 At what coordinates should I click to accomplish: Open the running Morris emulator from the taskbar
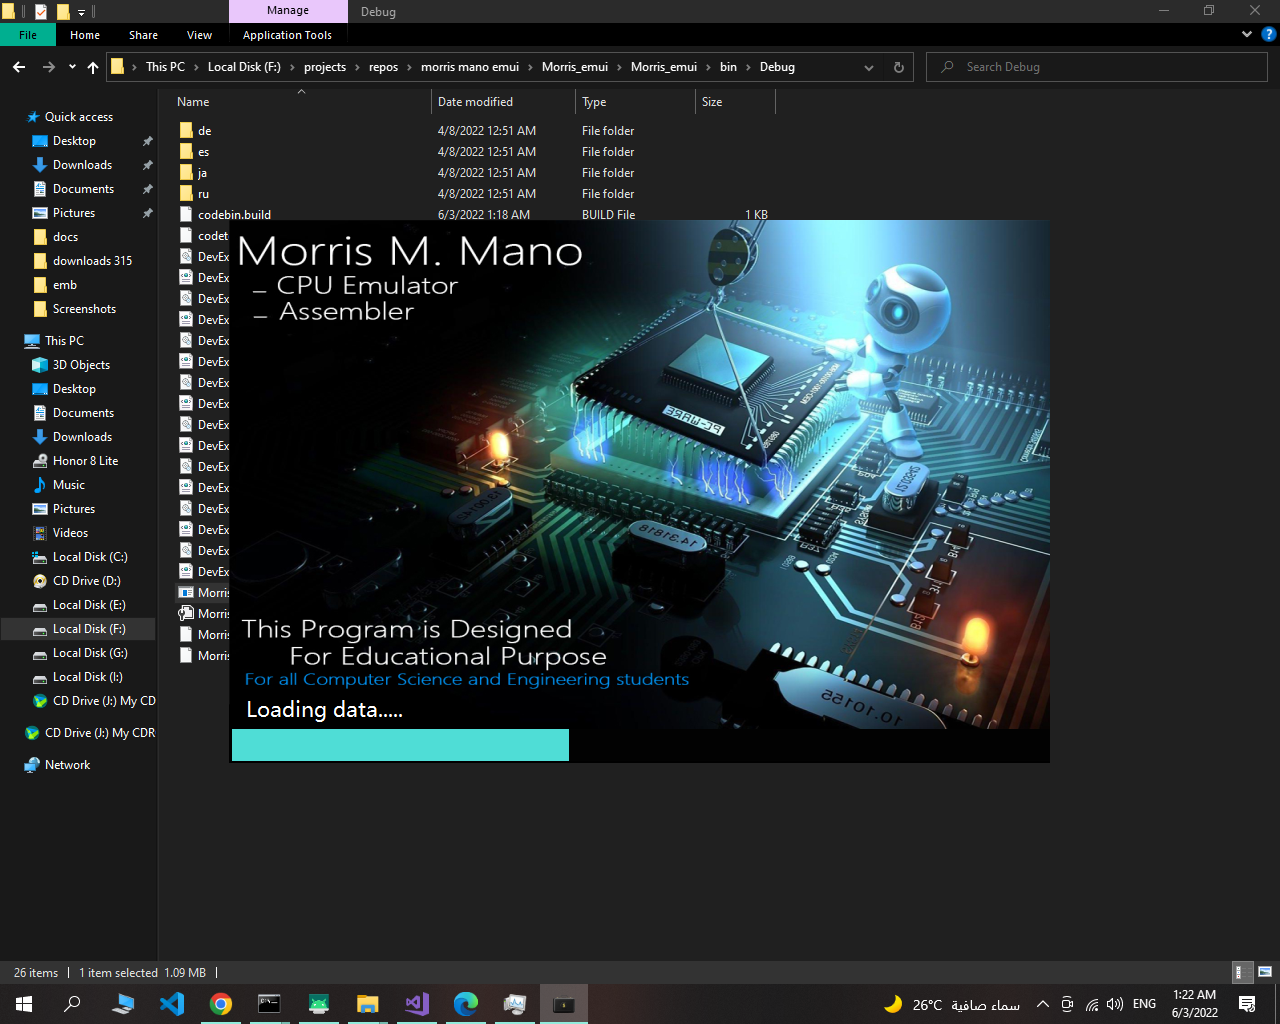click(563, 1003)
